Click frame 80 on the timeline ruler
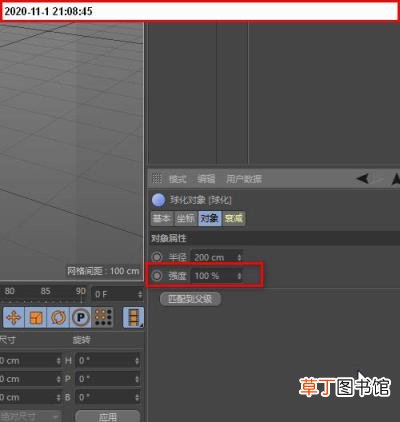The image size is (400, 422). 9,291
